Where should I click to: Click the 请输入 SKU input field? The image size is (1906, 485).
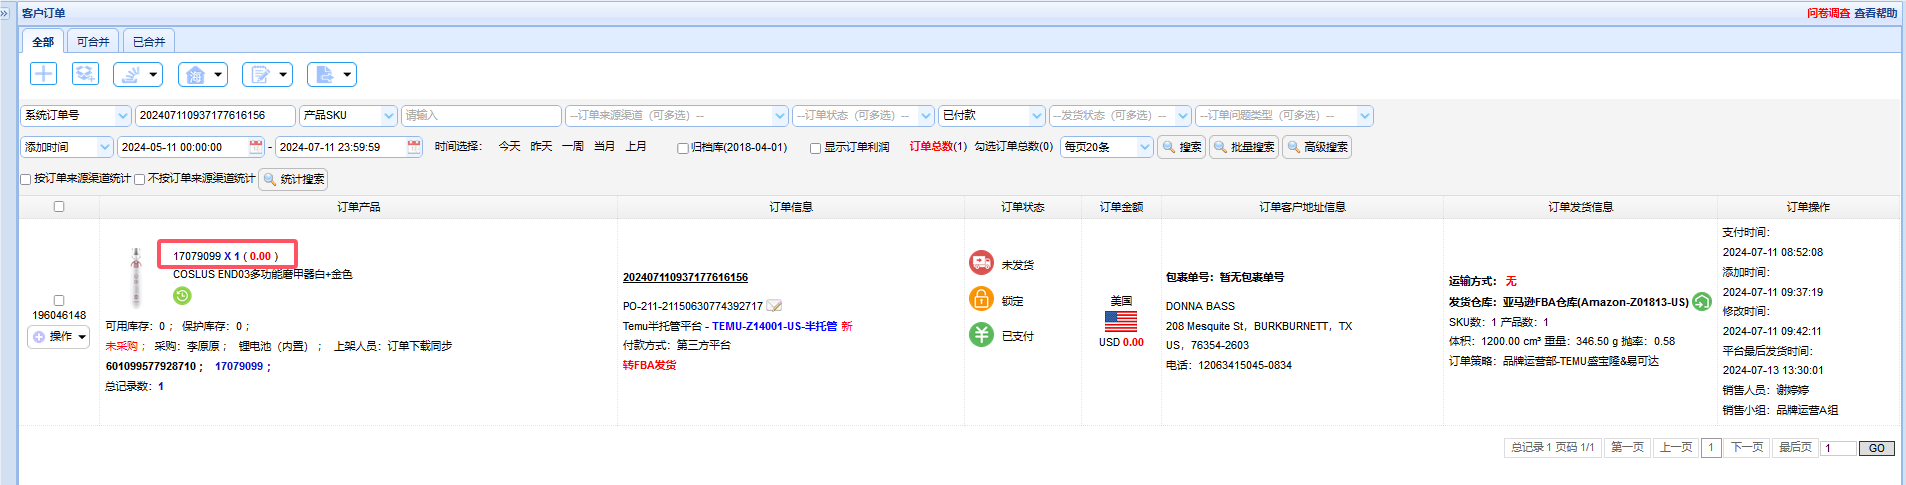(481, 116)
